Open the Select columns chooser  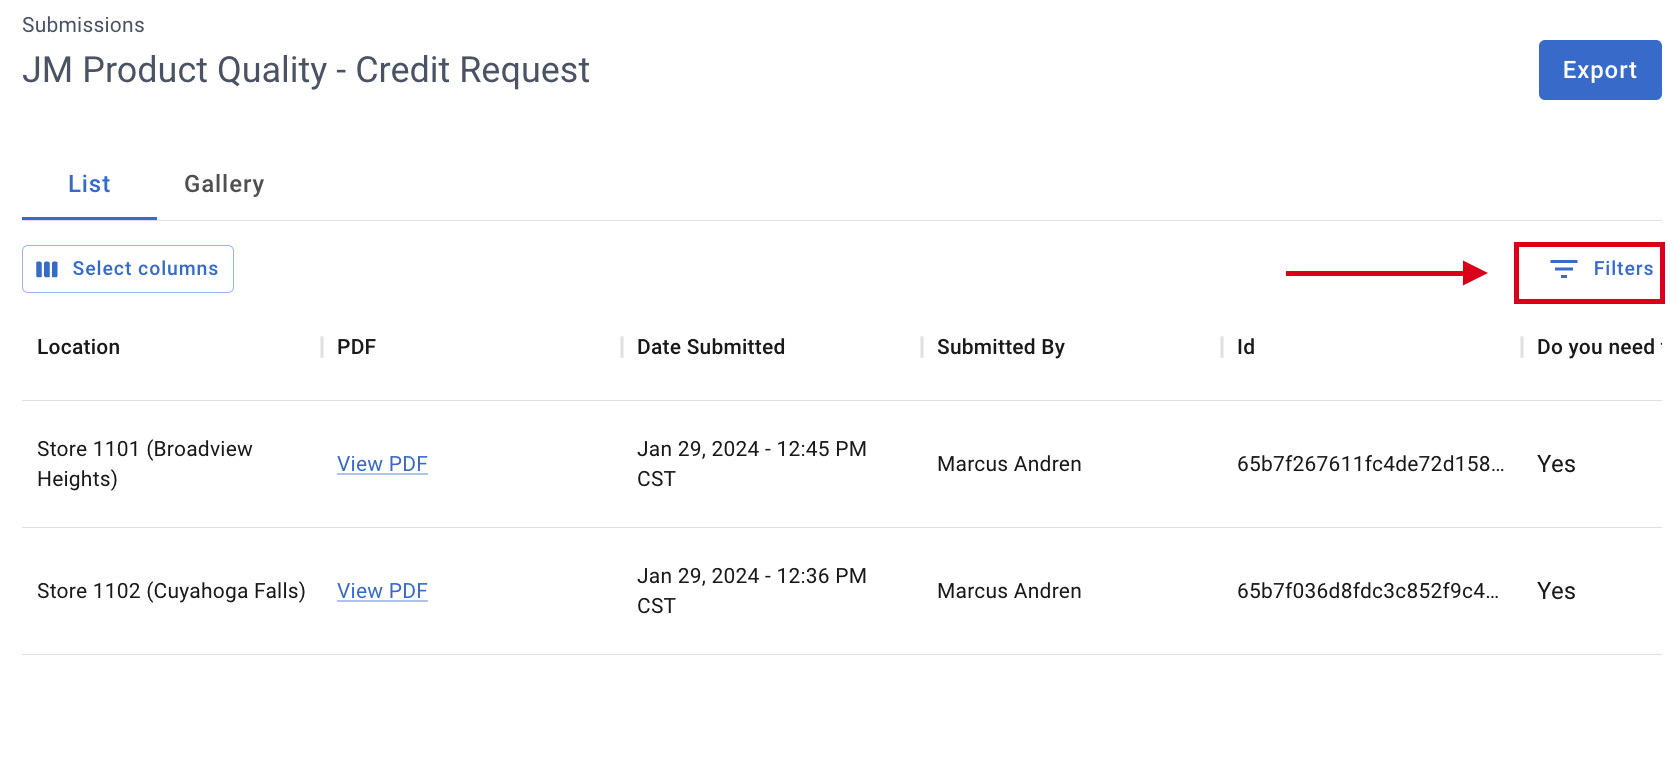click(128, 269)
